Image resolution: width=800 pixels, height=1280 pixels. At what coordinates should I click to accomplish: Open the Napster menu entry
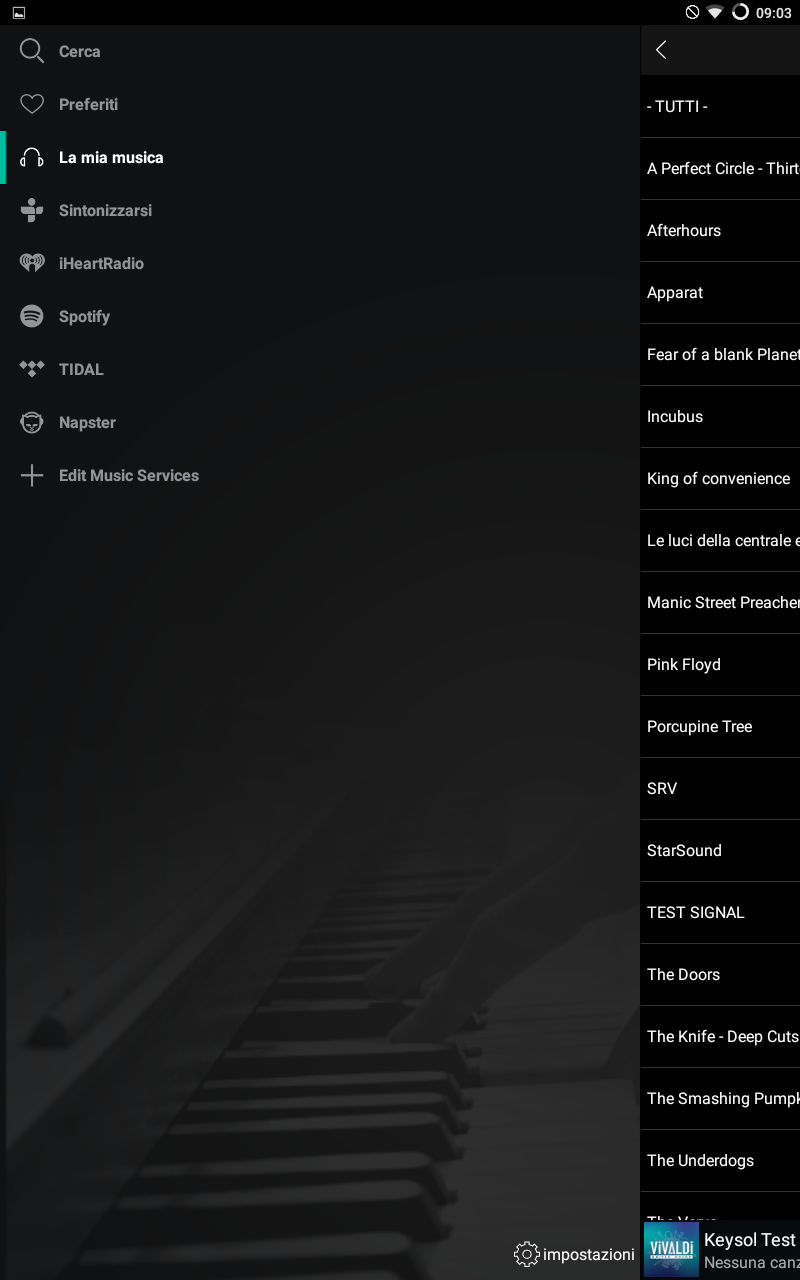point(320,422)
